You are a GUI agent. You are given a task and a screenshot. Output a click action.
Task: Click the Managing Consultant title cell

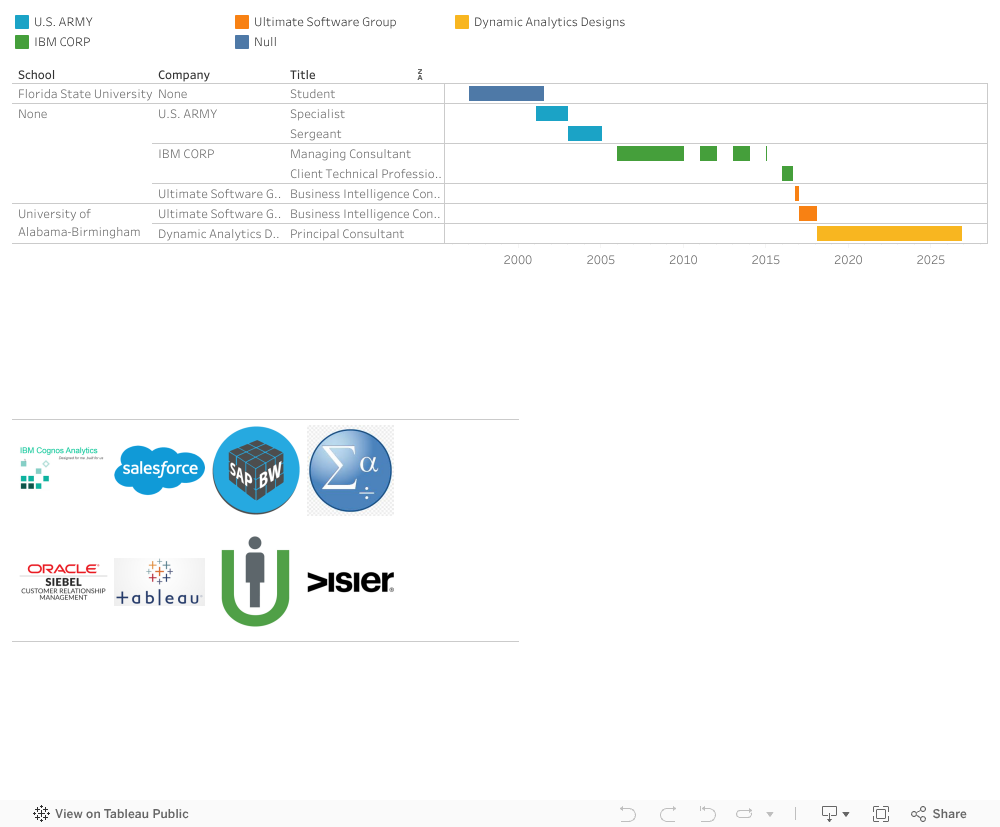350,154
